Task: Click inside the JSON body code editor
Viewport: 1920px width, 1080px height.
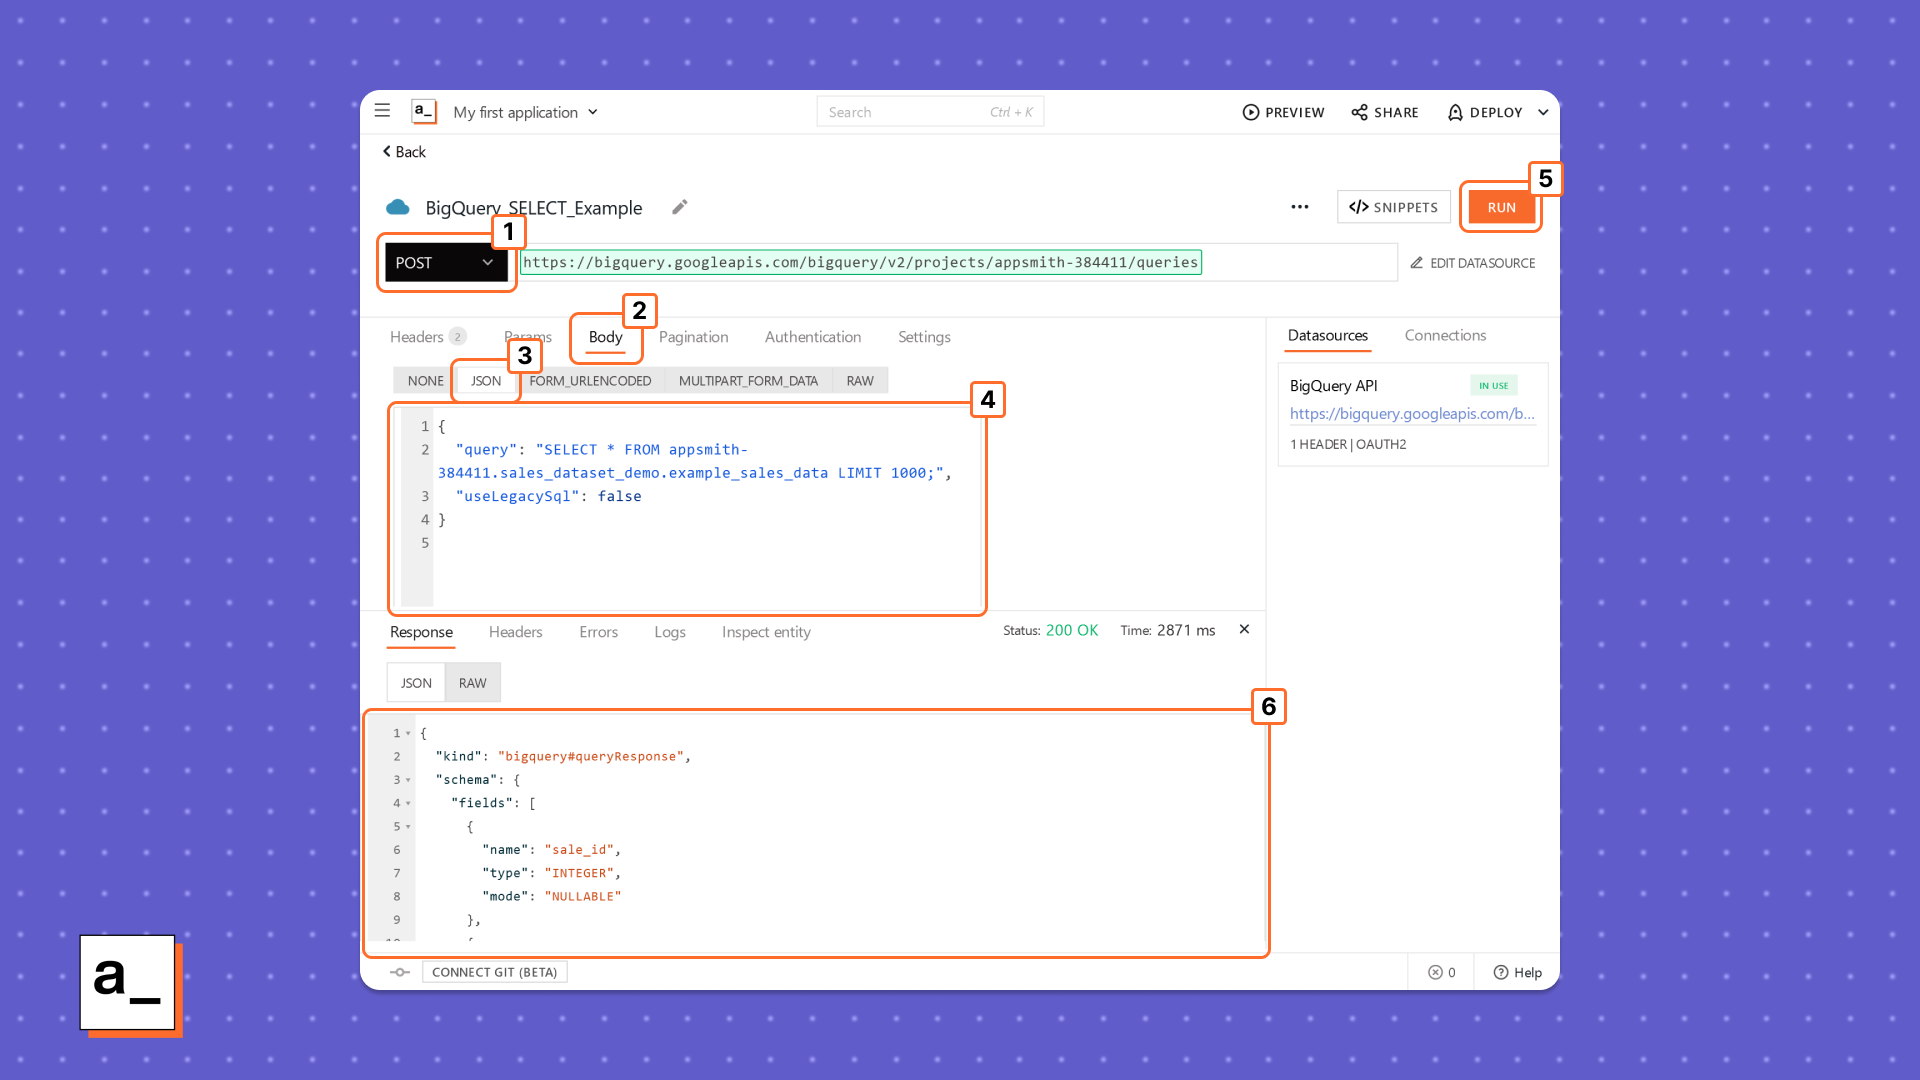Action: 690,507
